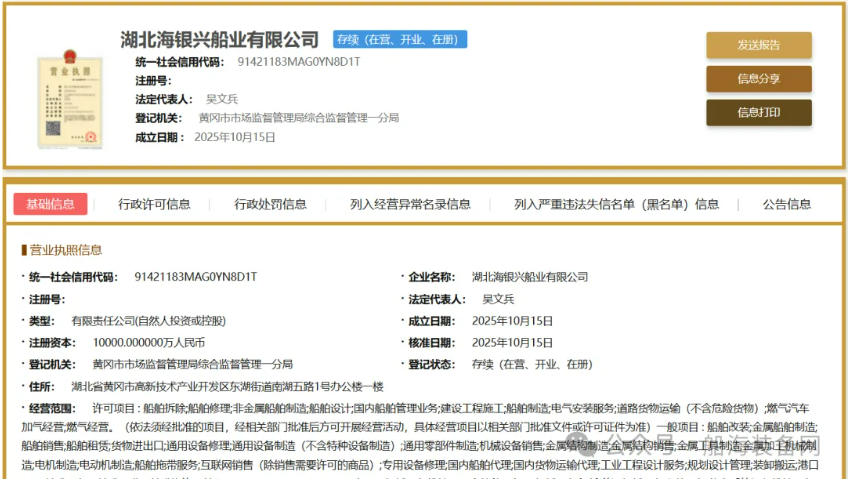849x480 pixels.
Task: Click the 核准日期 value in details
Action: pyautogui.click(x=512, y=343)
